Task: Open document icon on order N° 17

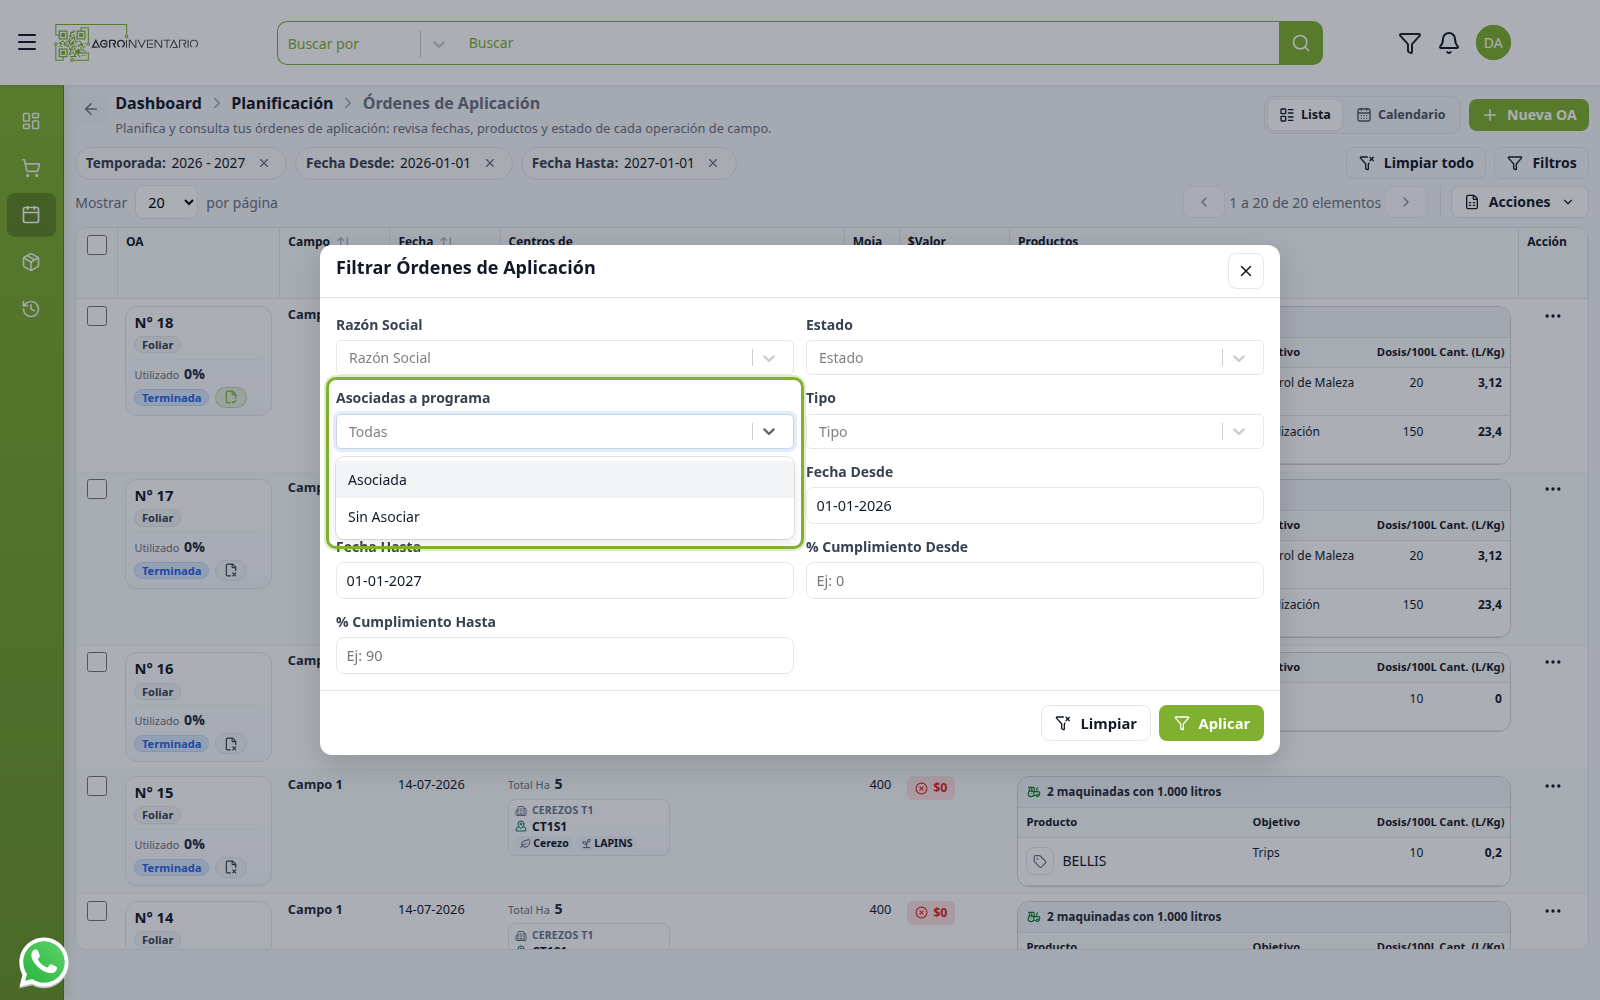Action: pos(231,570)
